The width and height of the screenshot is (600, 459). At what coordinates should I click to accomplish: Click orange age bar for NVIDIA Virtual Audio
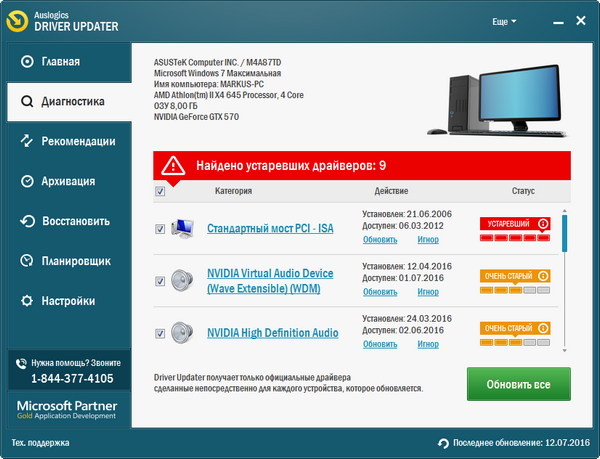tap(515, 290)
